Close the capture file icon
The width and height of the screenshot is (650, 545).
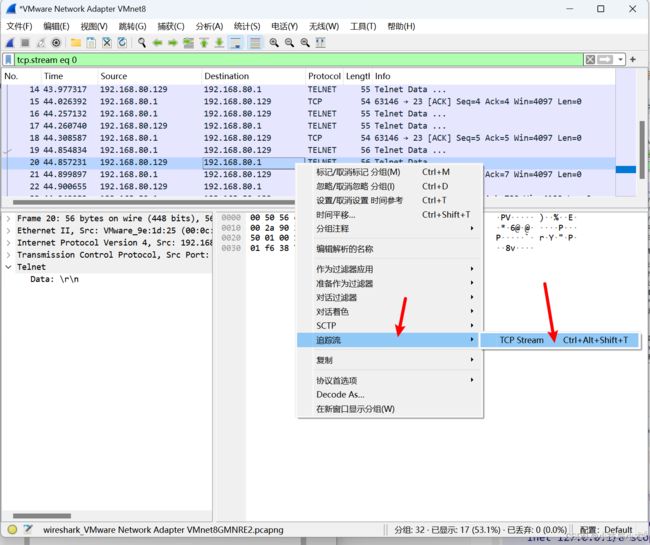click(x=107, y=42)
